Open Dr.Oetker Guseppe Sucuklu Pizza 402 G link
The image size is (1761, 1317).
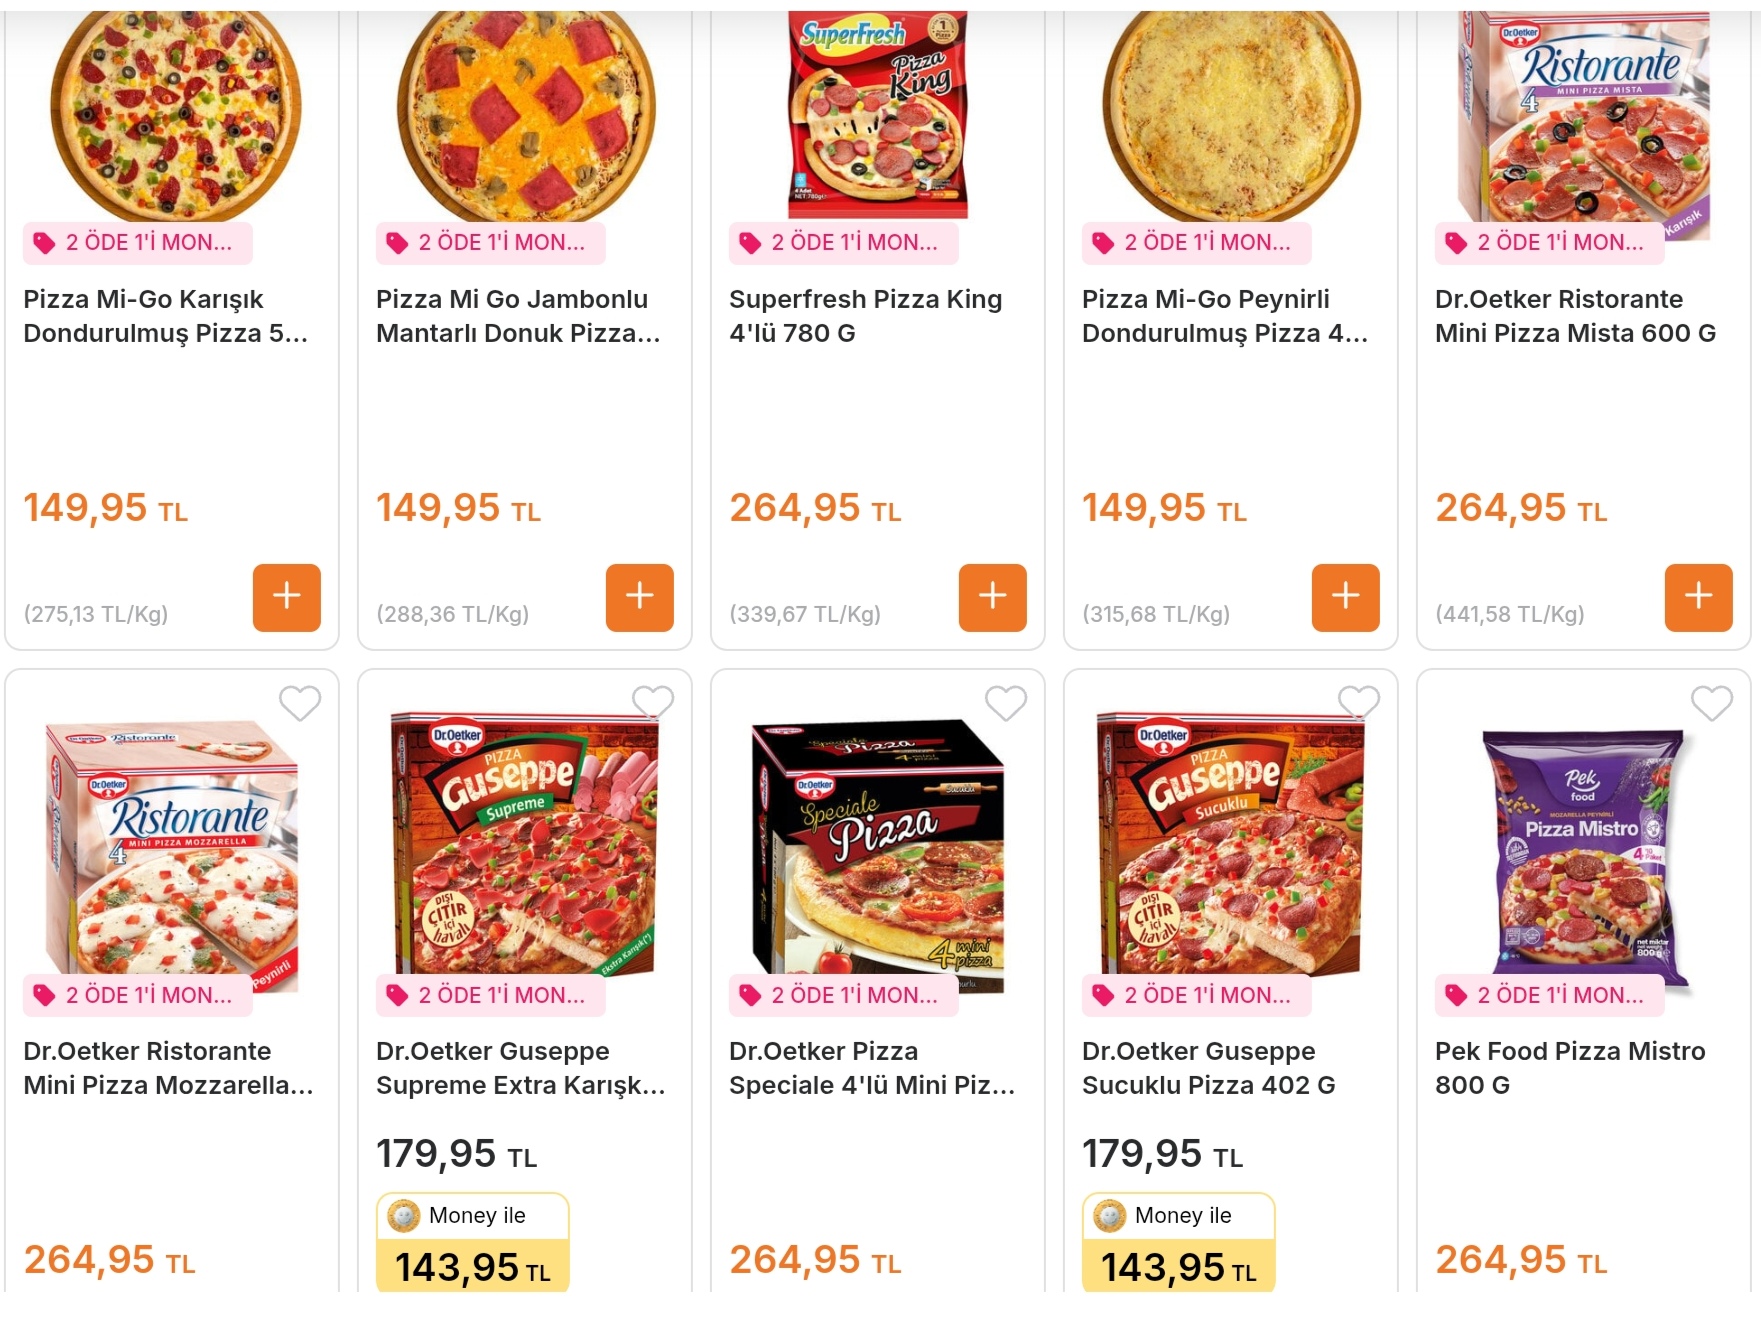1207,1068
